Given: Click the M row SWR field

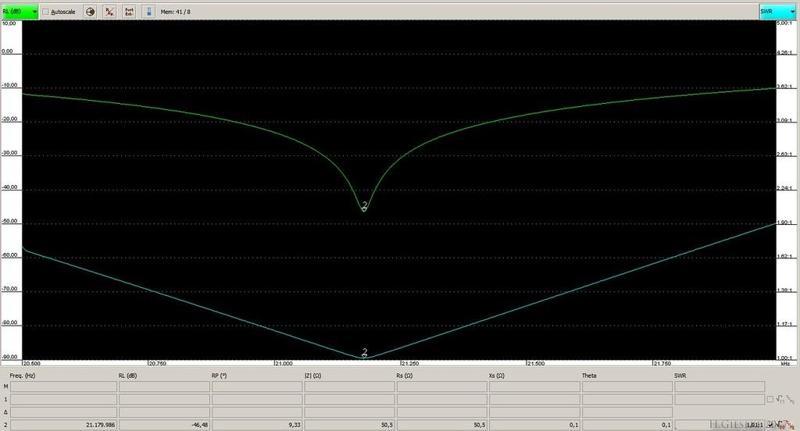Looking at the screenshot, I should tap(720, 386).
